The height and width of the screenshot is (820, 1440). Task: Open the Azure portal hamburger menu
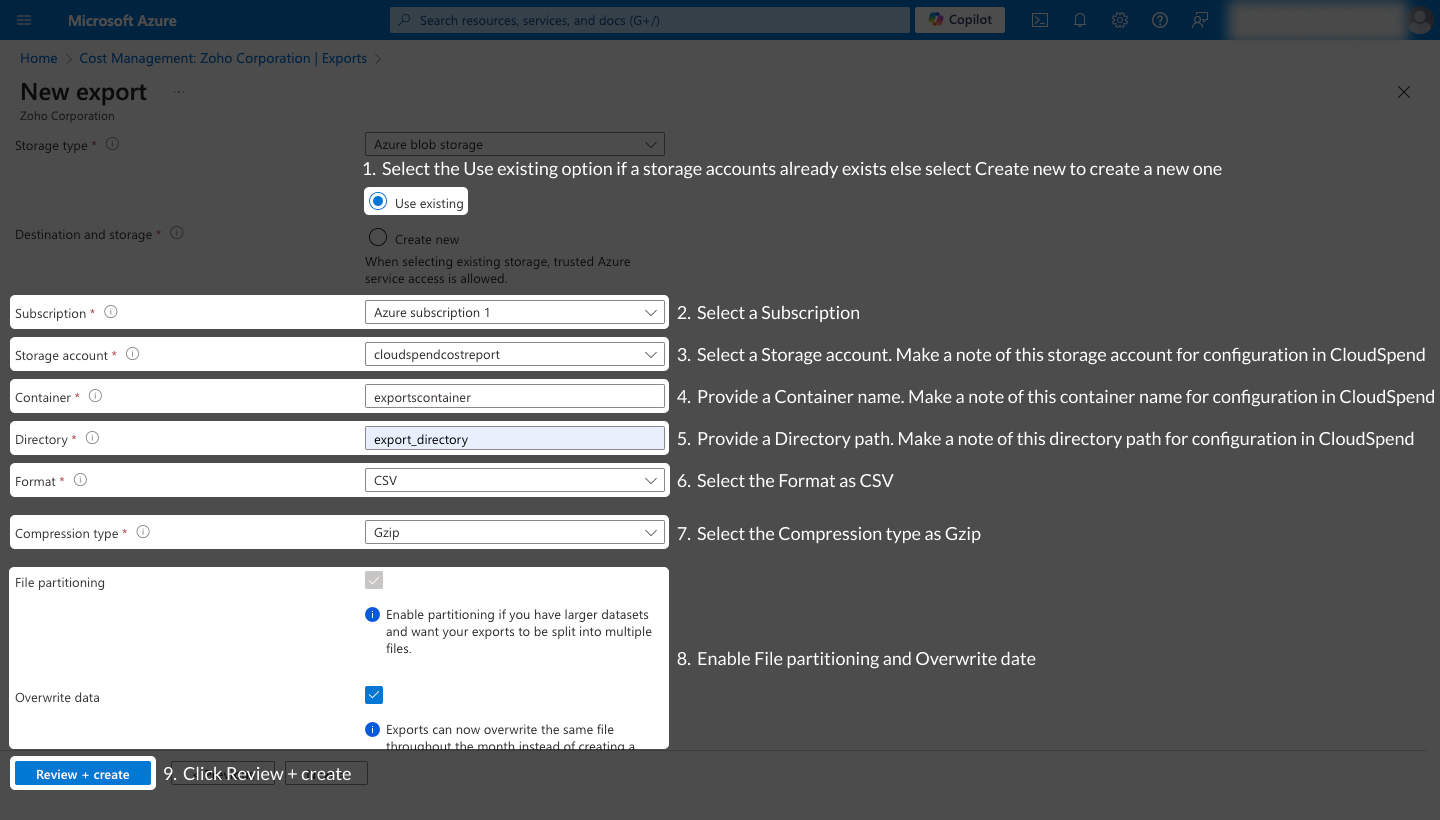coord(24,20)
